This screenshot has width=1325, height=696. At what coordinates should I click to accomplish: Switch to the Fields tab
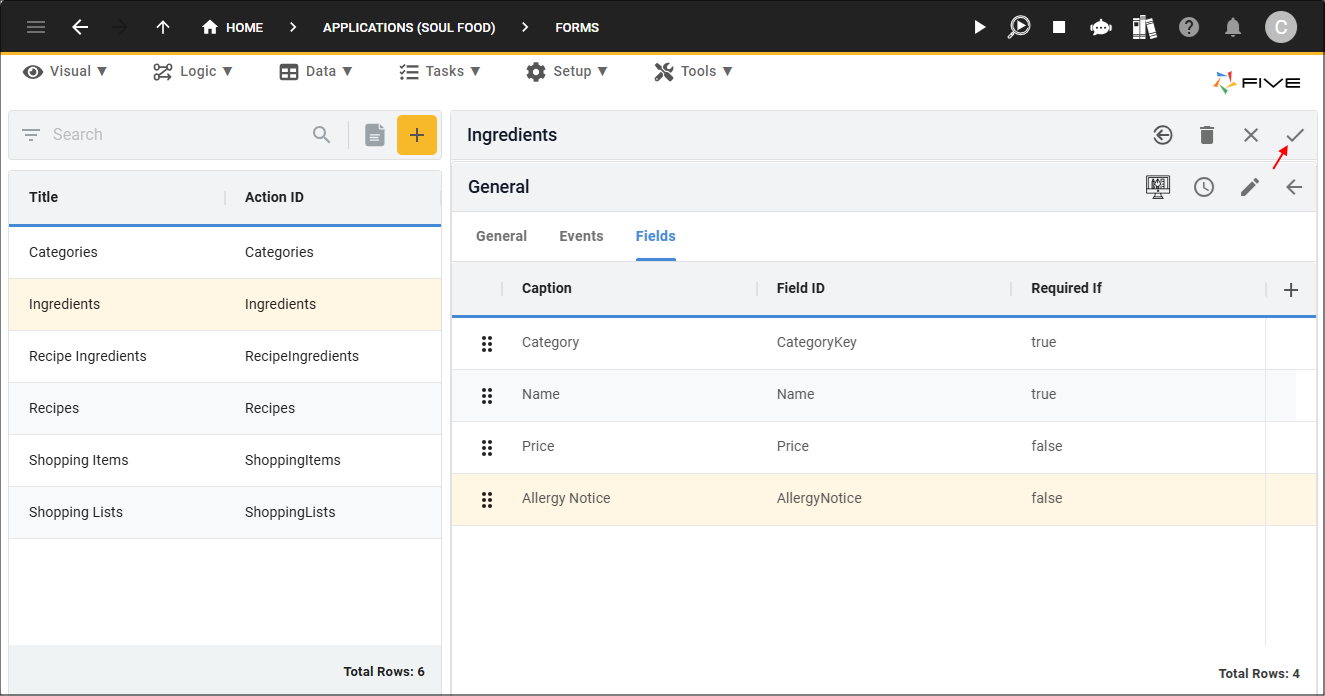656,236
